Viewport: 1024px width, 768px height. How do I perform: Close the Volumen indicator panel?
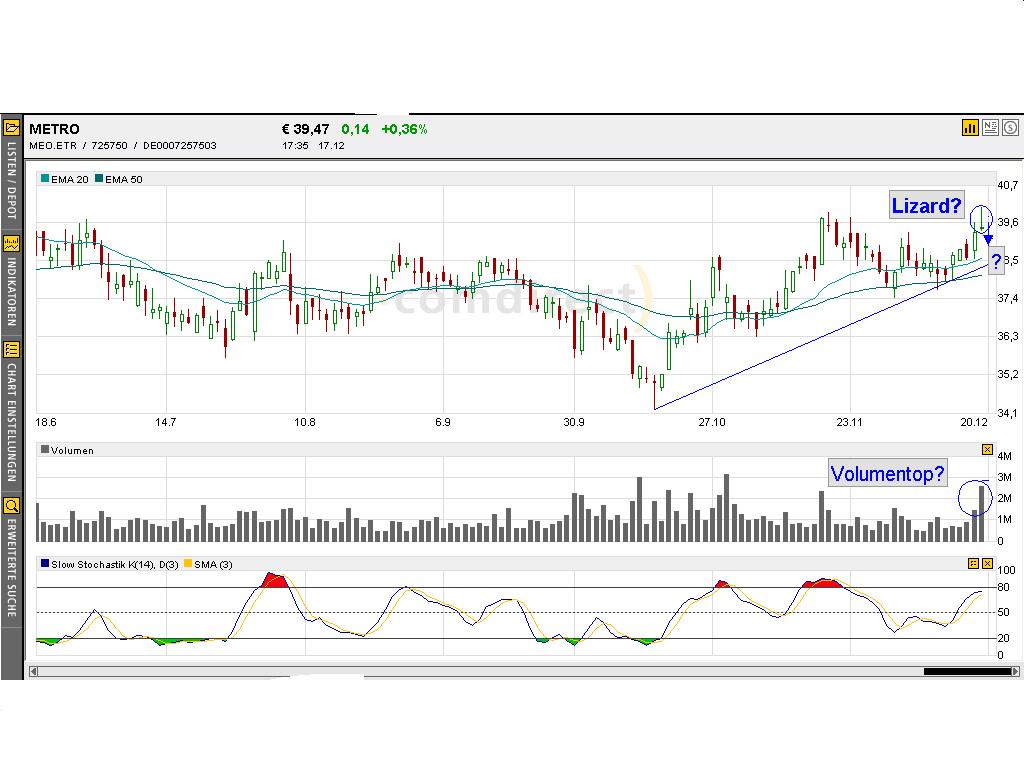coord(987,449)
